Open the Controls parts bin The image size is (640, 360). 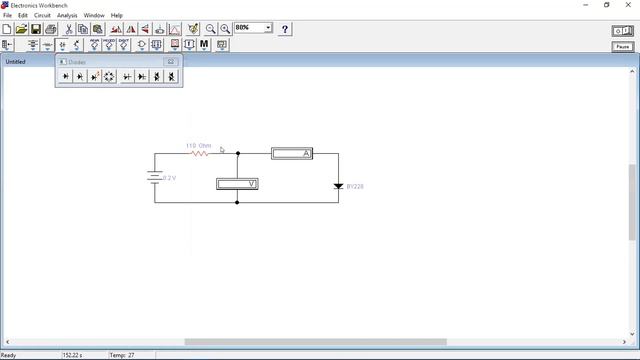tap(189, 45)
